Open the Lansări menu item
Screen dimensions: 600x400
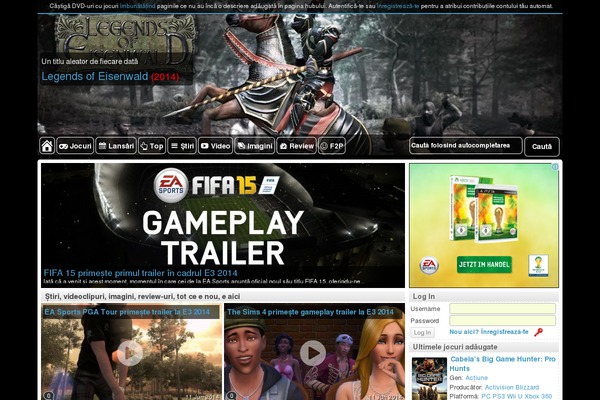[x=116, y=146]
